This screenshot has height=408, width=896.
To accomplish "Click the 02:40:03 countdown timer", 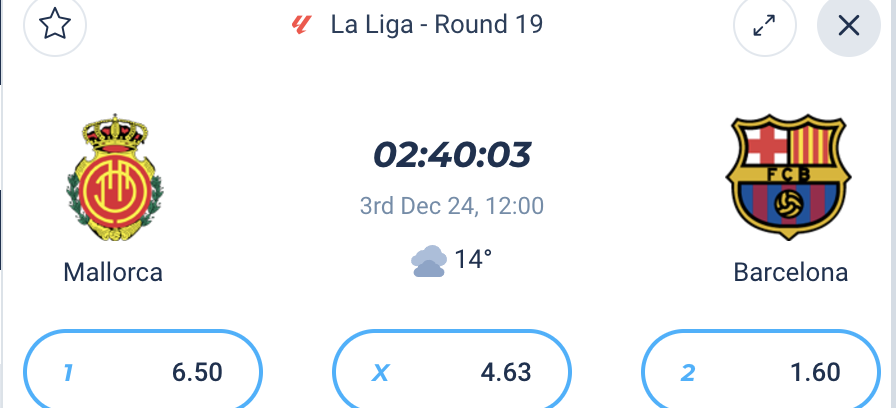I will [452, 155].
